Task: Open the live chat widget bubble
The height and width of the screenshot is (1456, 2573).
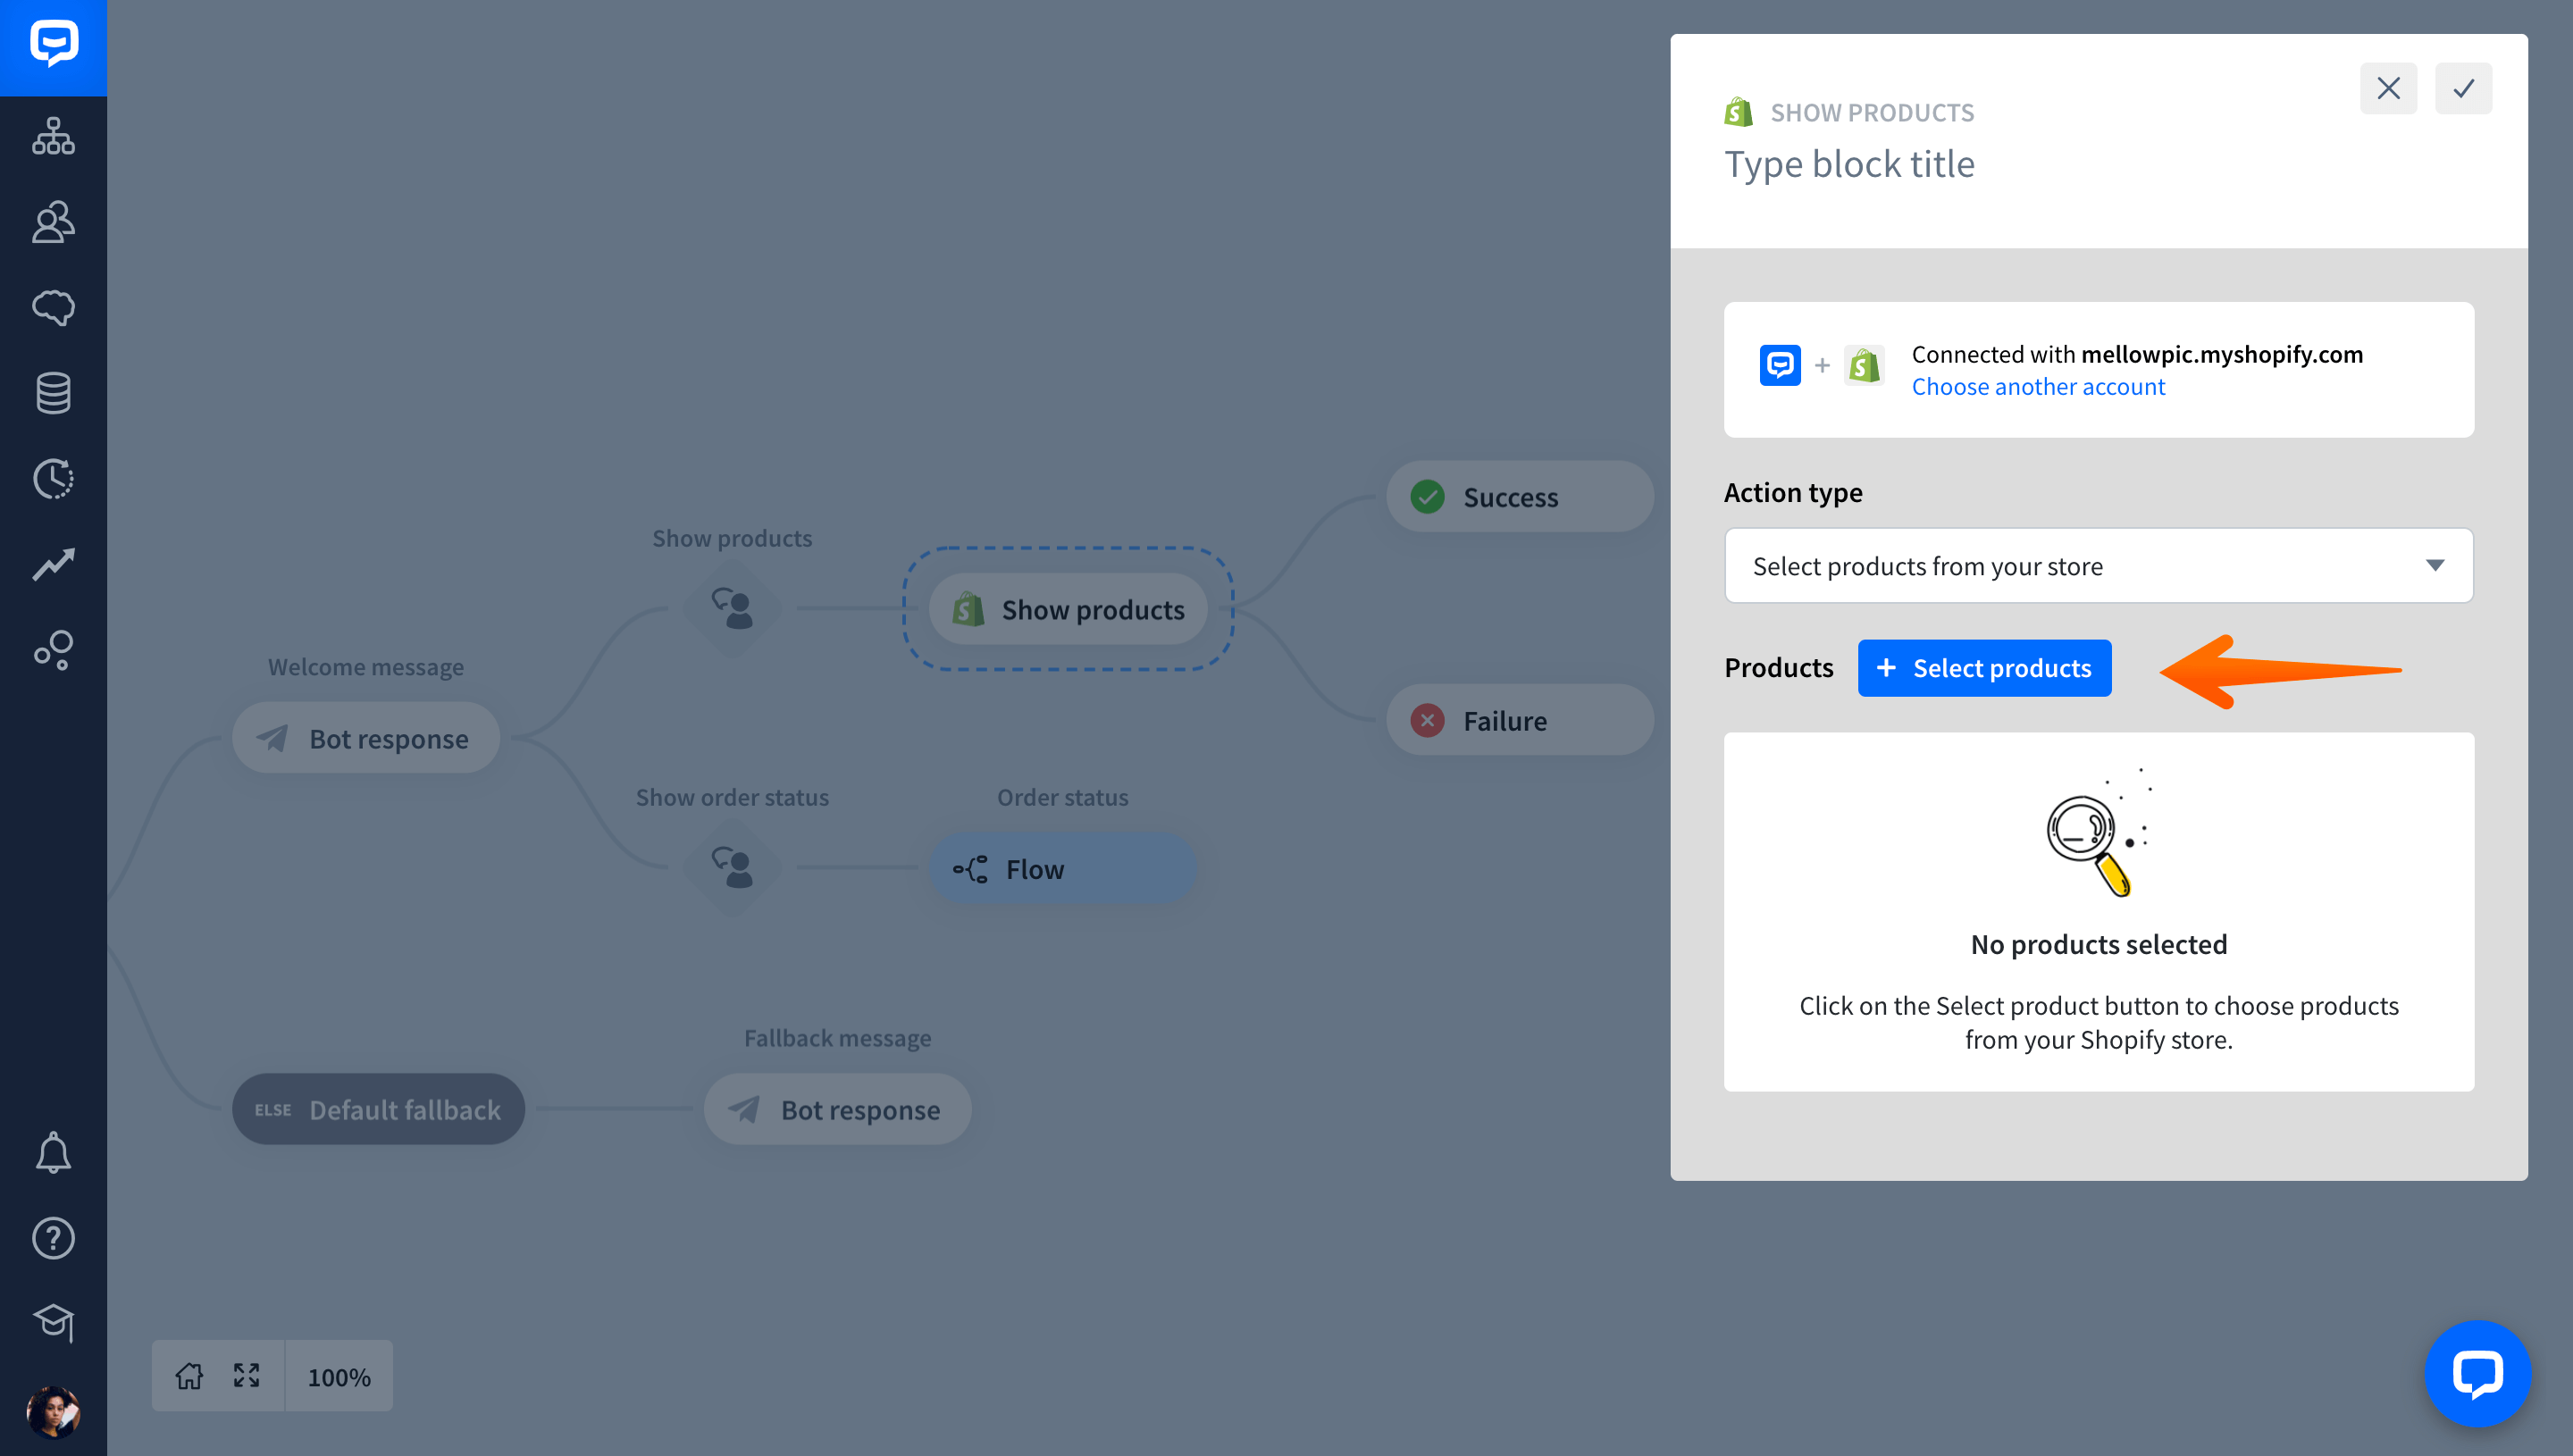Action: click(x=2477, y=1373)
